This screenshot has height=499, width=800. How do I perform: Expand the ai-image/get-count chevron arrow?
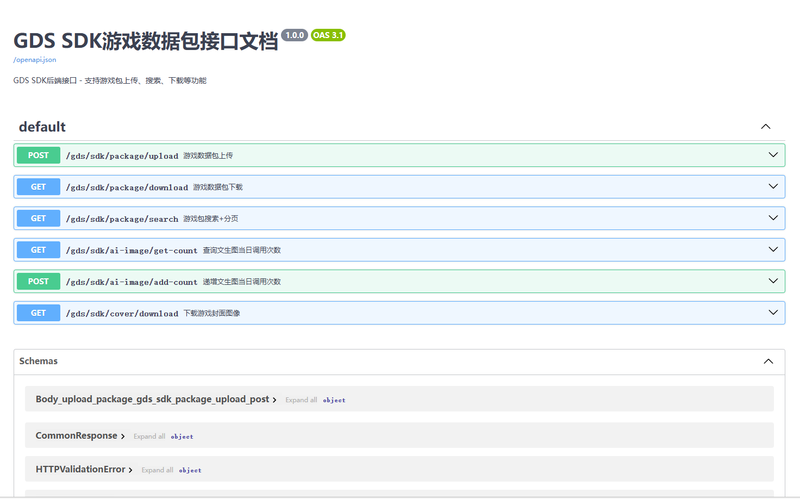pos(773,250)
